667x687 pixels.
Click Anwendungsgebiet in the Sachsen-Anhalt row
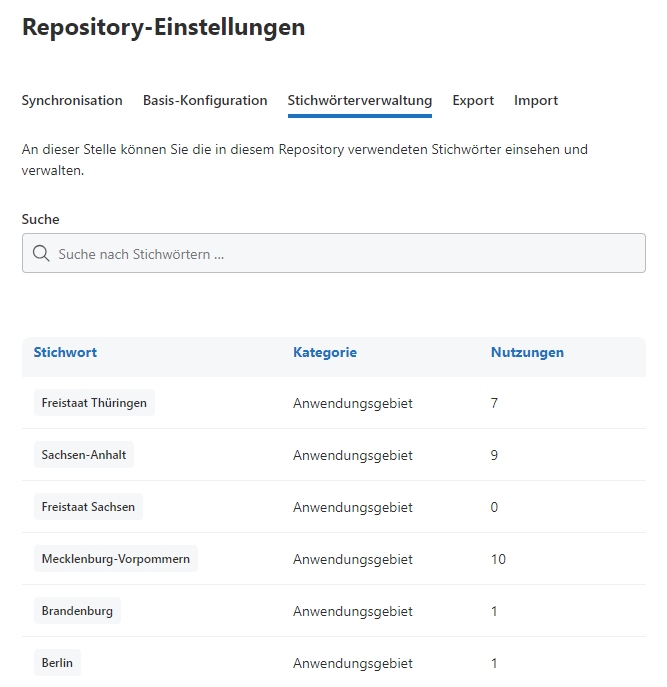pos(352,455)
